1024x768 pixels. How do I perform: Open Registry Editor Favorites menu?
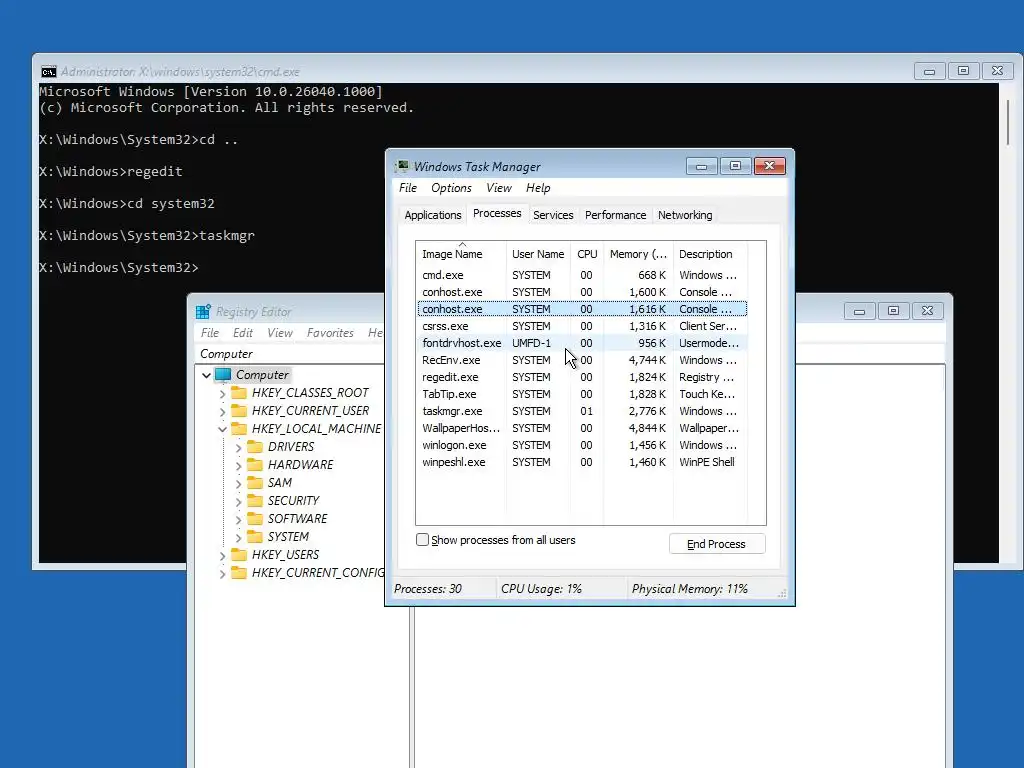point(330,333)
